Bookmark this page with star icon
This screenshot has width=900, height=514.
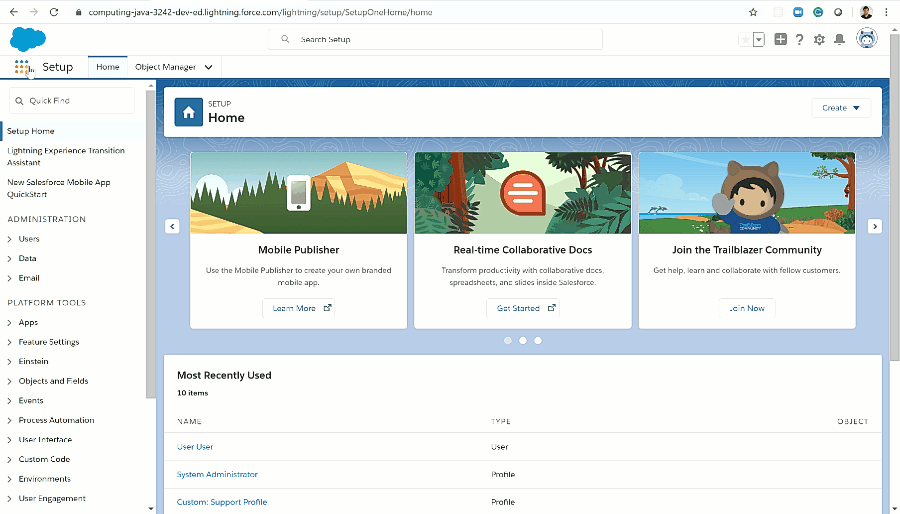pos(753,12)
